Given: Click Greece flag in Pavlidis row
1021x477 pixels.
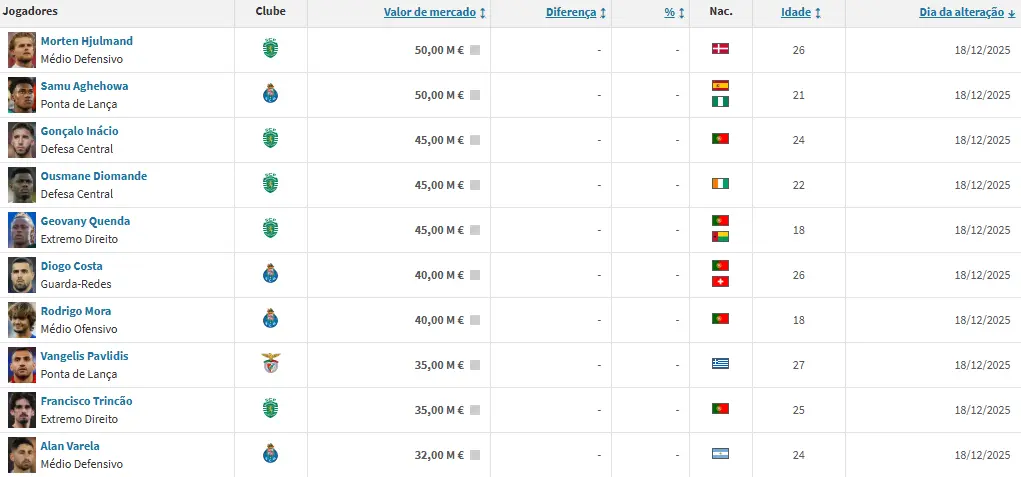Looking at the screenshot, I should [x=720, y=363].
